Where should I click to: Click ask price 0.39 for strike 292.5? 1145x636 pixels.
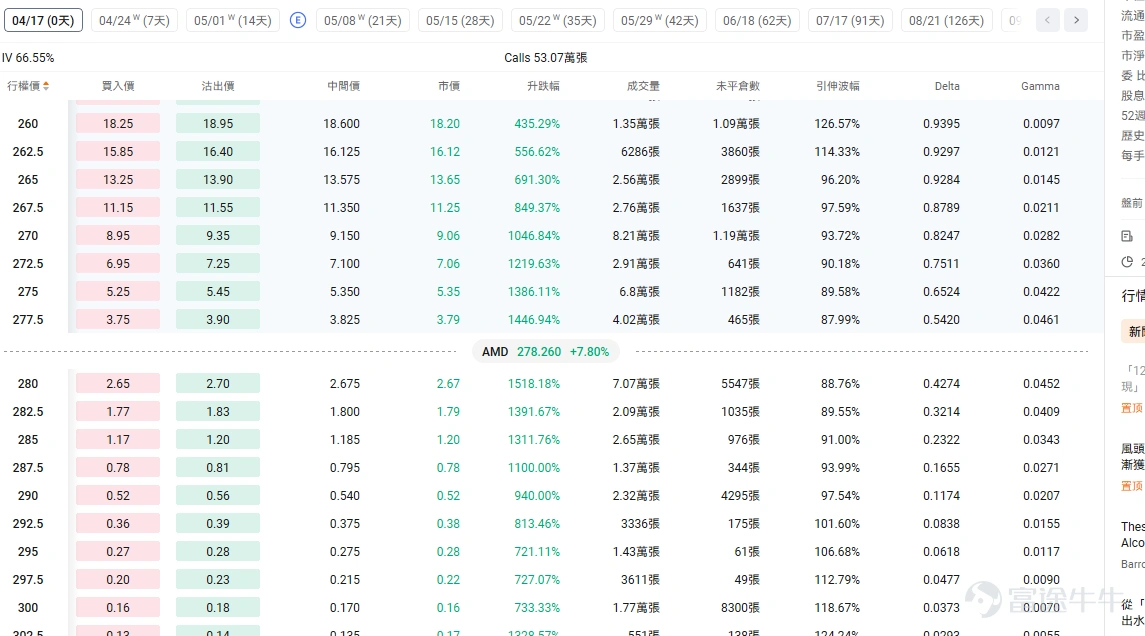coord(218,524)
